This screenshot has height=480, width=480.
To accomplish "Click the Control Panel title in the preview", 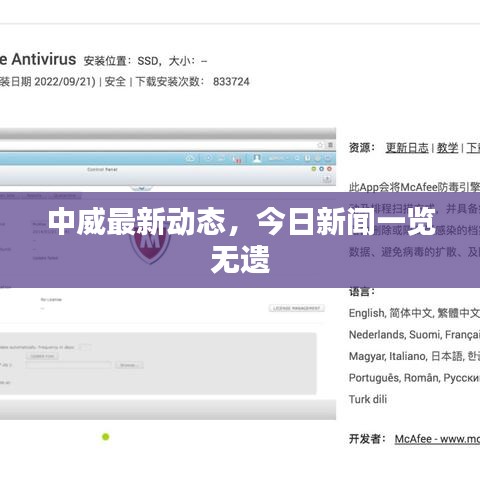I will [x=102, y=170].
